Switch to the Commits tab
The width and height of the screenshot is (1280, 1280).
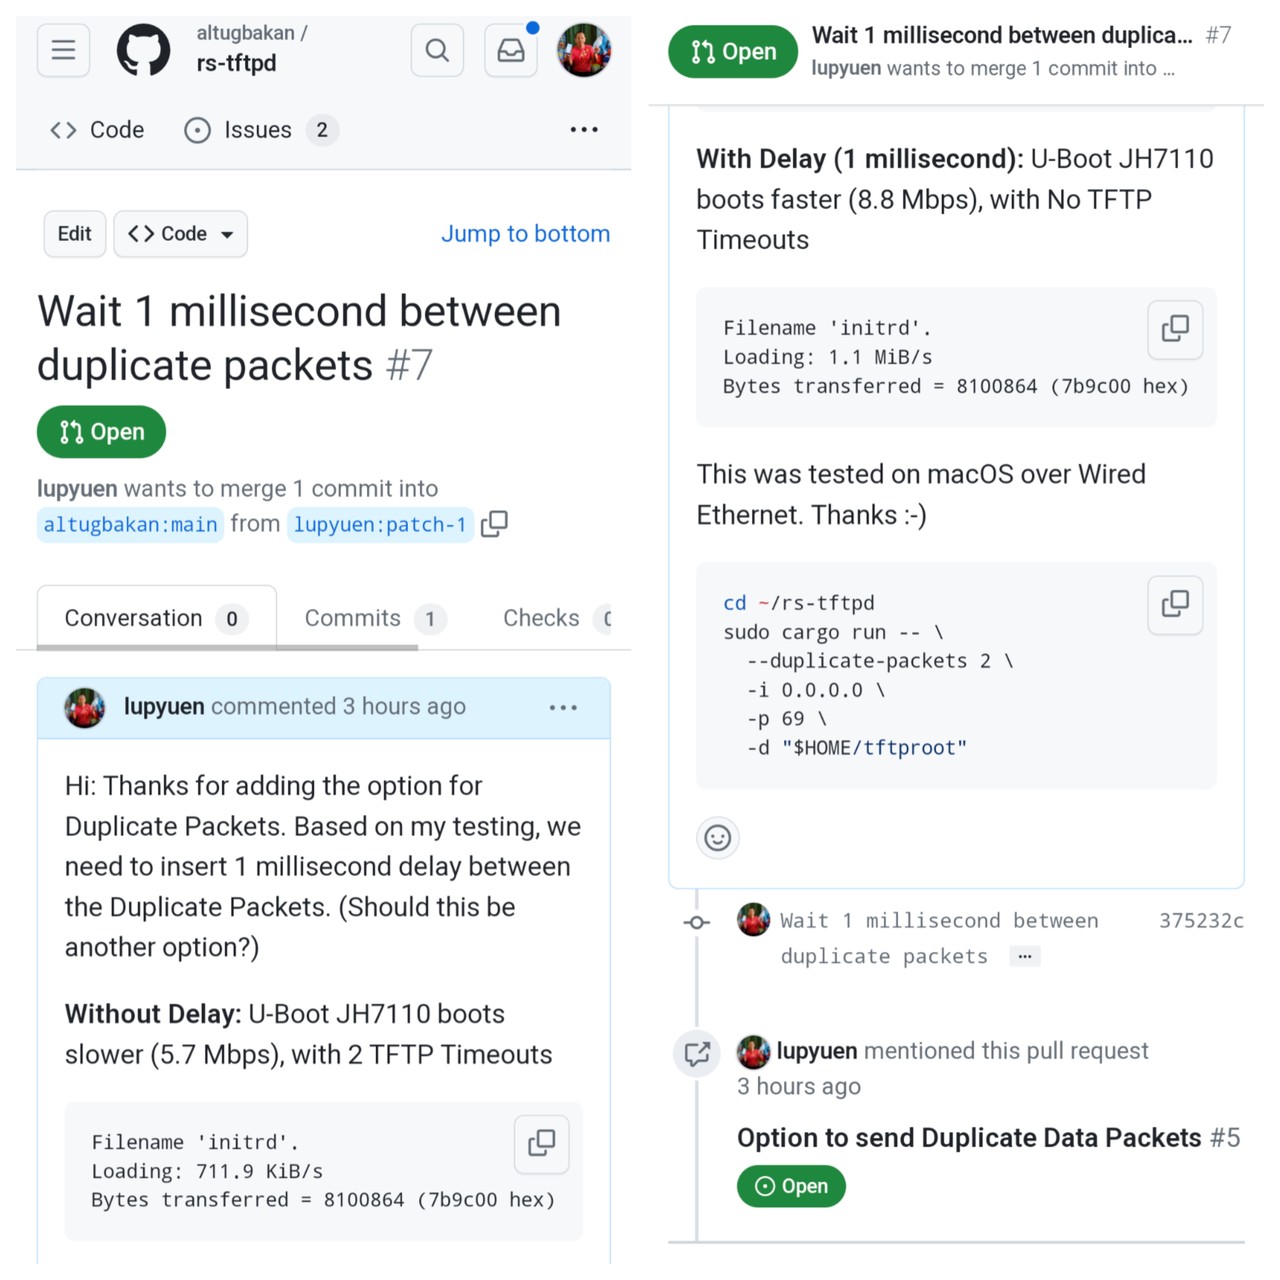pos(374,619)
